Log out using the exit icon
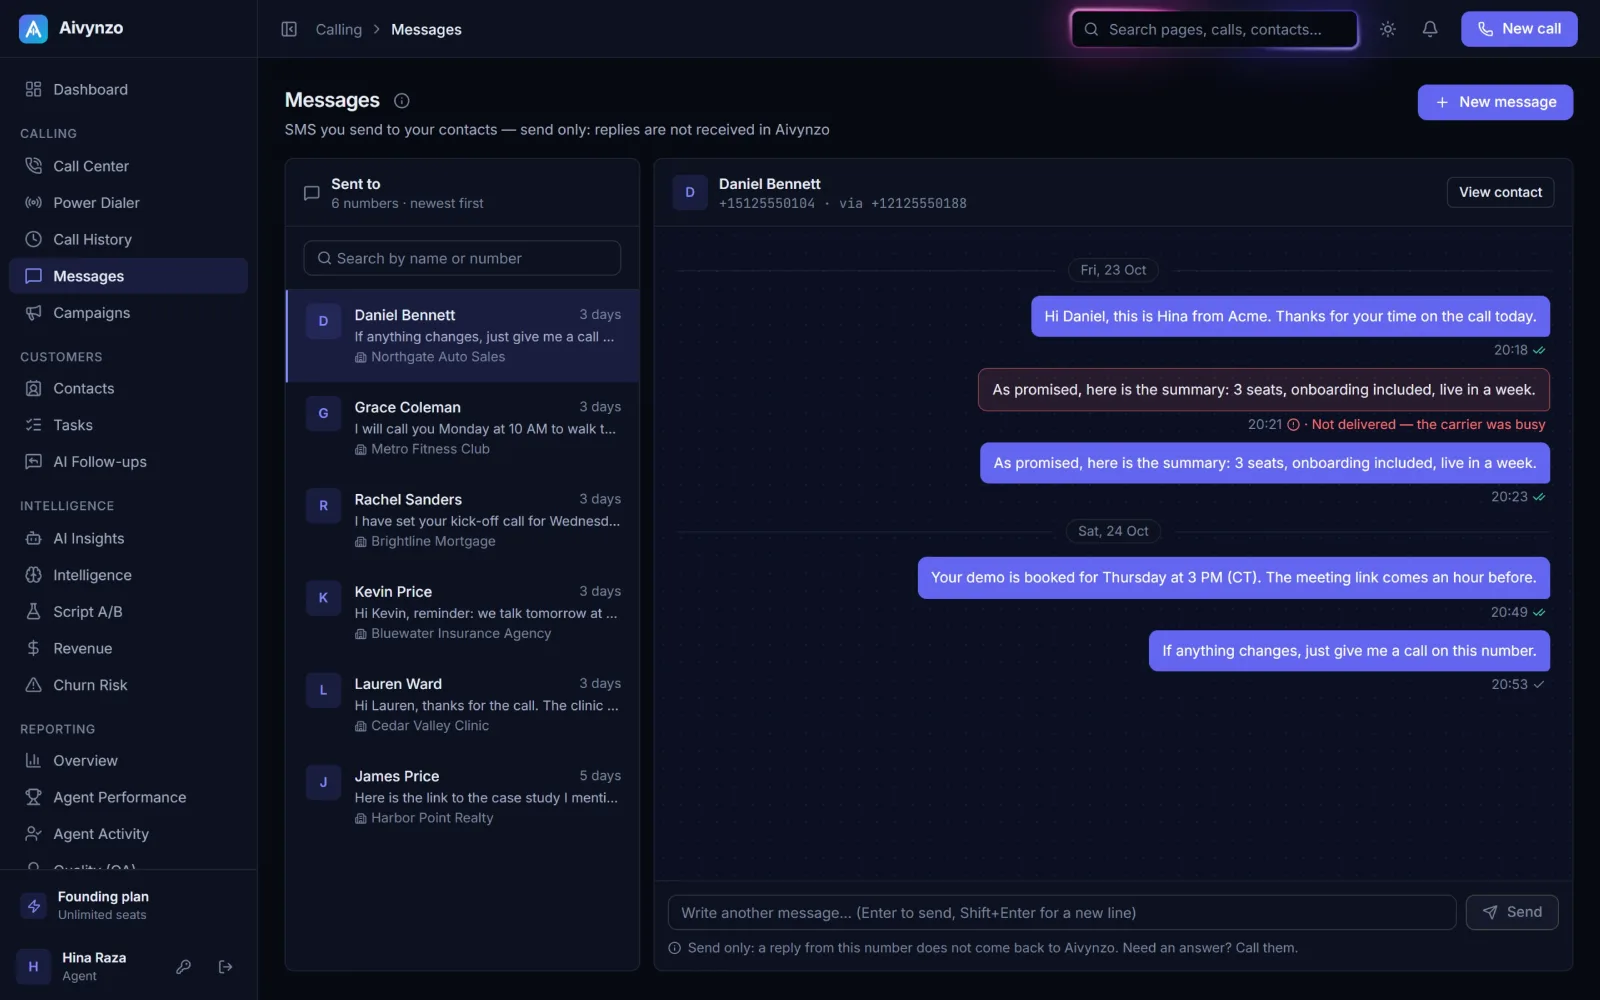1600x1000 pixels. pyautogui.click(x=226, y=967)
